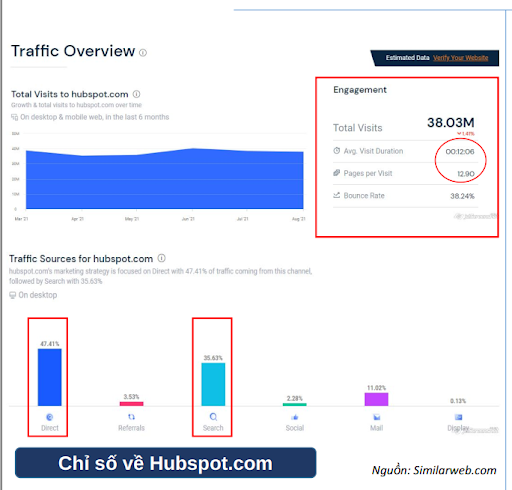Click Bounce Rate chart icon
Screen dimensions: 512x490
pyautogui.click(x=337, y=195)
